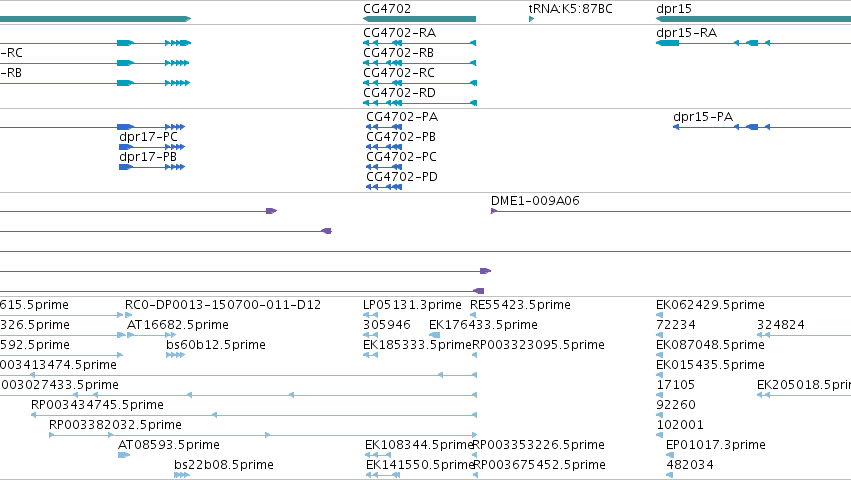Select the EP01017.3prime EST
Viewport: 851px width, 480px height.
[716, 445]
